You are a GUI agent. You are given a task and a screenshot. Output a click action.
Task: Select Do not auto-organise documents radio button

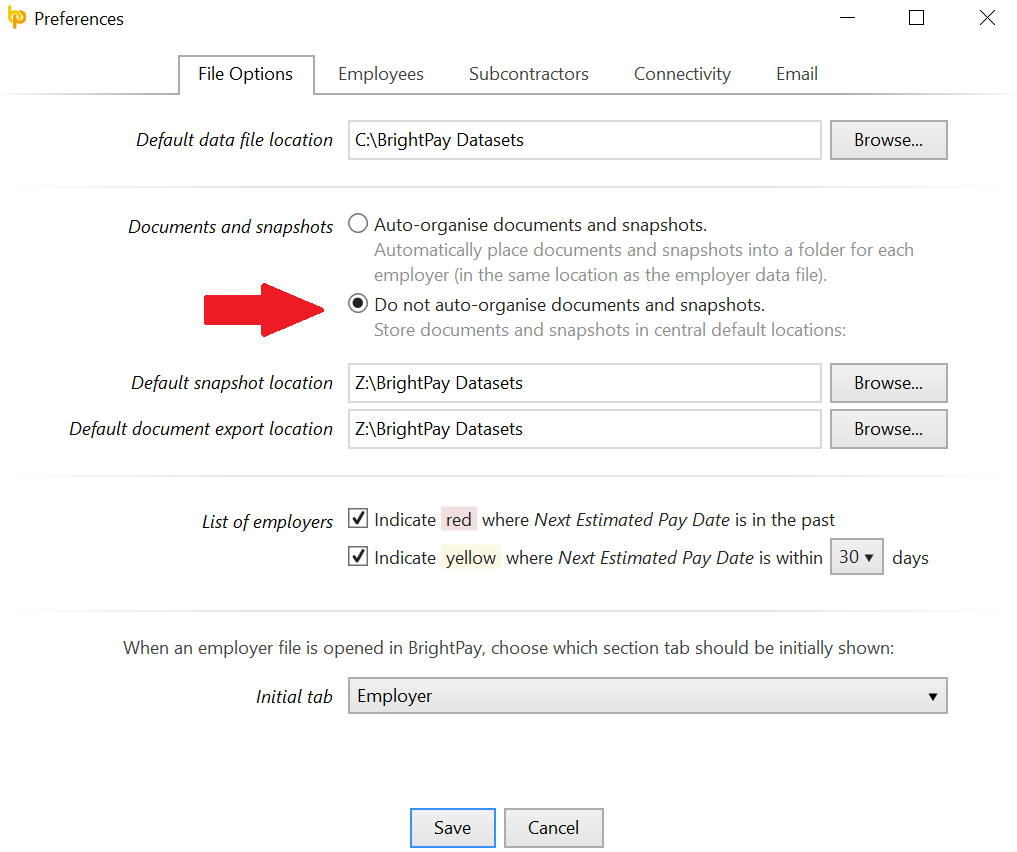pos(358,303)
